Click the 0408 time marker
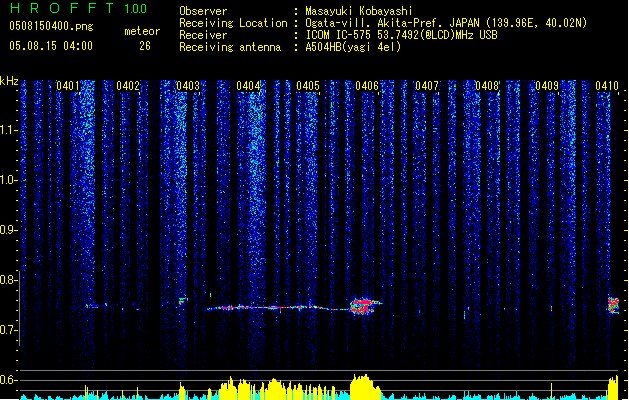The width and height of the screenshot is (629, 400). pyautogui.click(x=487, y=86)
